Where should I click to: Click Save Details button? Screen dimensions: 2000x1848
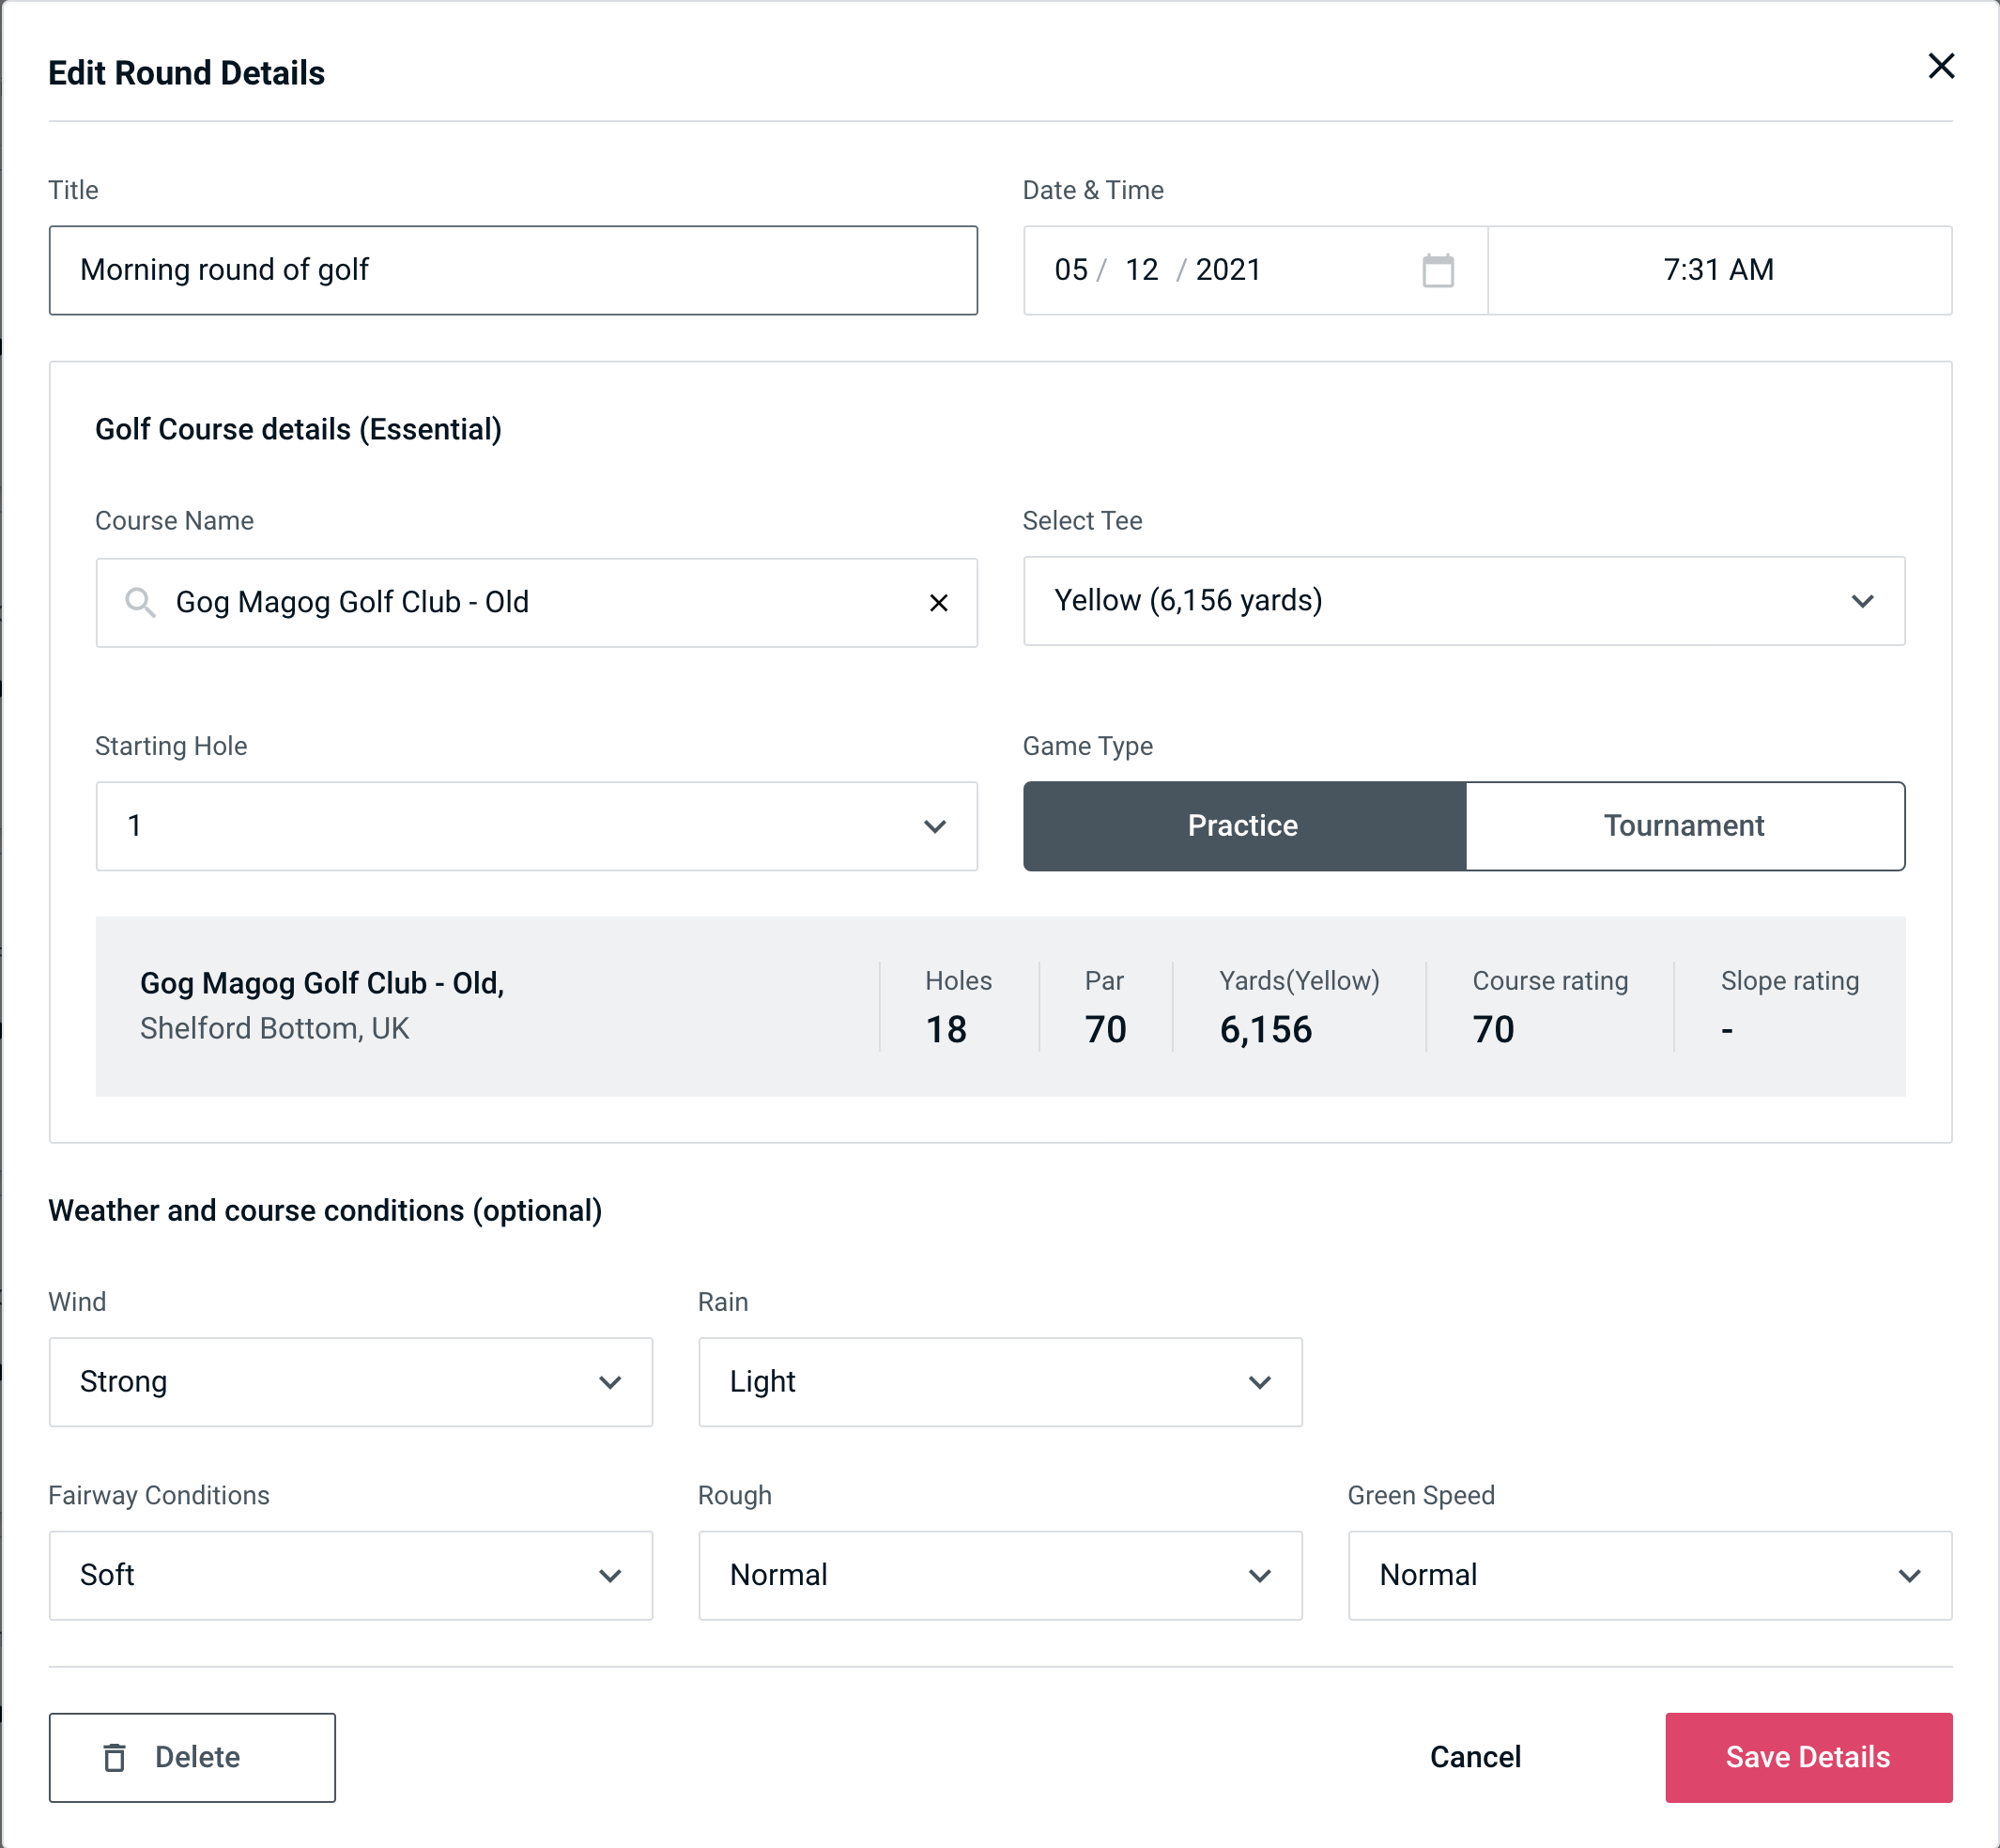click(x=1807, y=1756)
